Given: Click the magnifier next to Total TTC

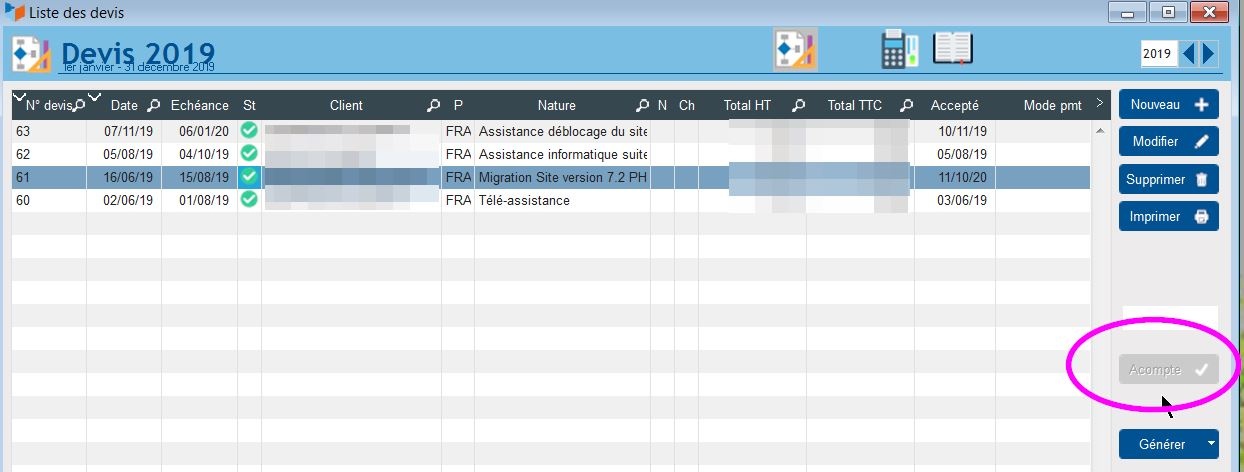Looking at the screenshot, I should click(x=906, y=105).
